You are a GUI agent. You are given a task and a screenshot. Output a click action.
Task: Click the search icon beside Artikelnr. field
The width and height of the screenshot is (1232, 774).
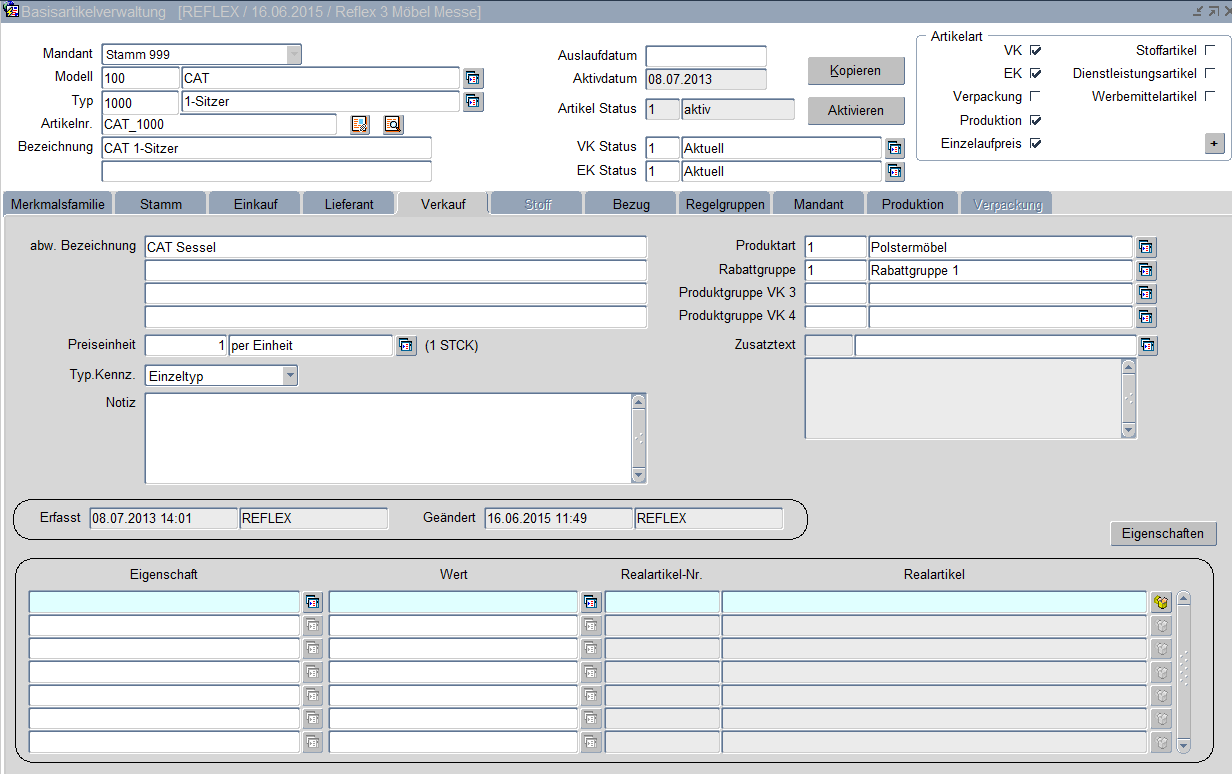point(393,124)
